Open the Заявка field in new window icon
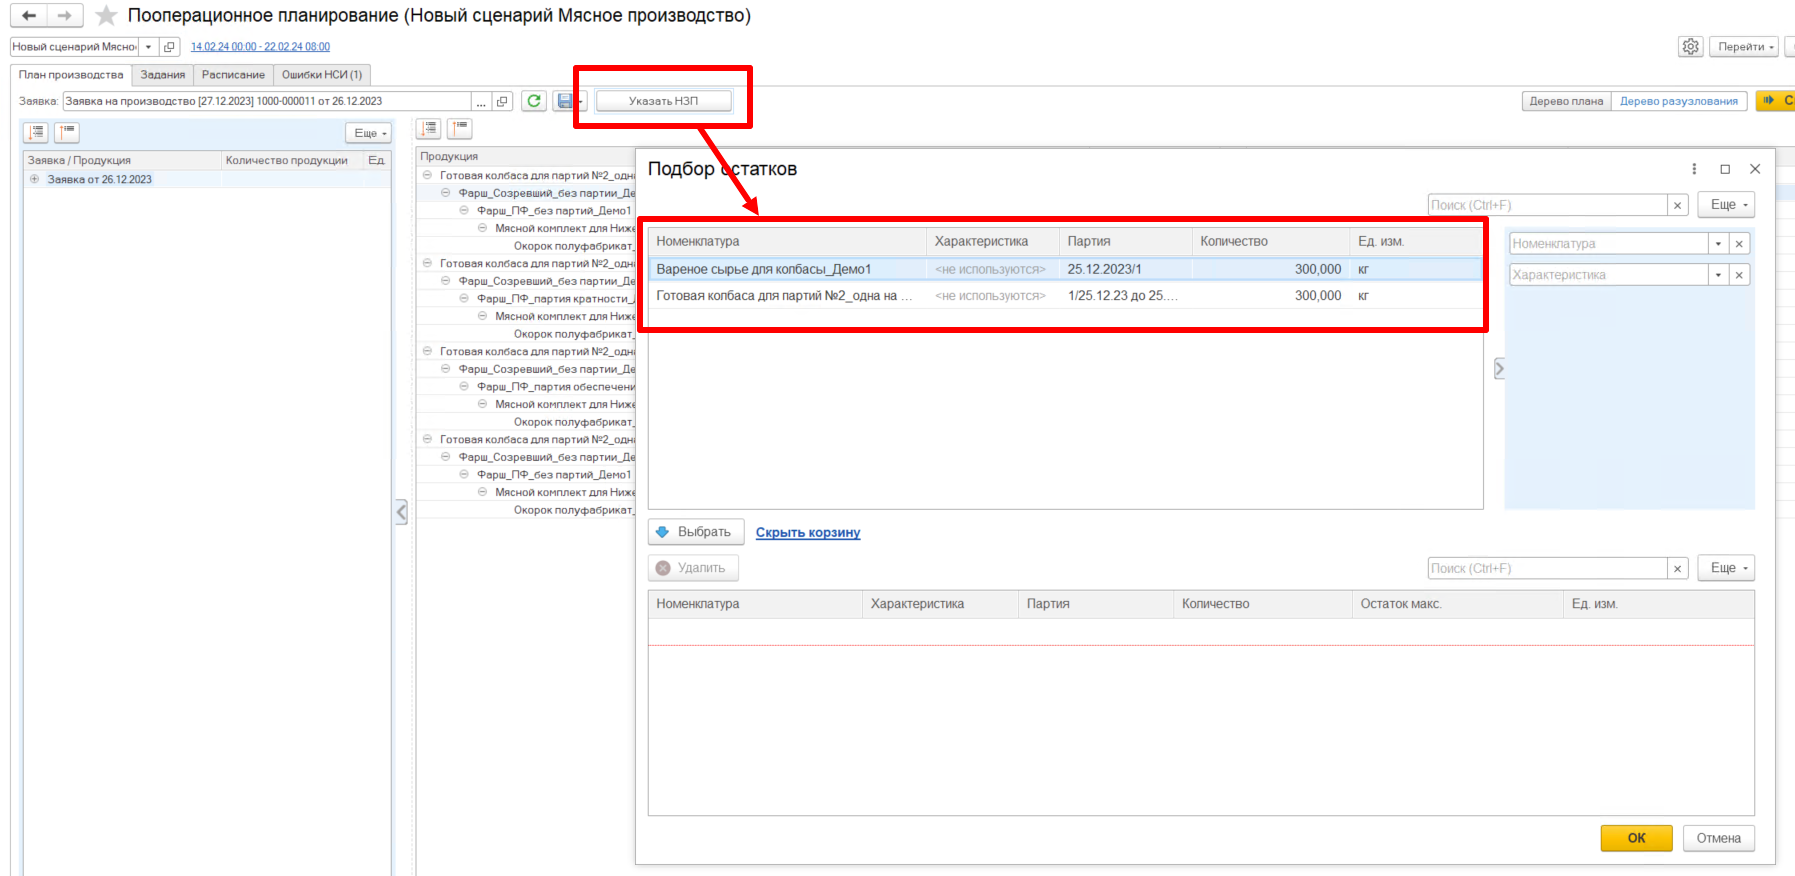The height and width of the screenshot is (876, 1795). [x=503, y=101]
